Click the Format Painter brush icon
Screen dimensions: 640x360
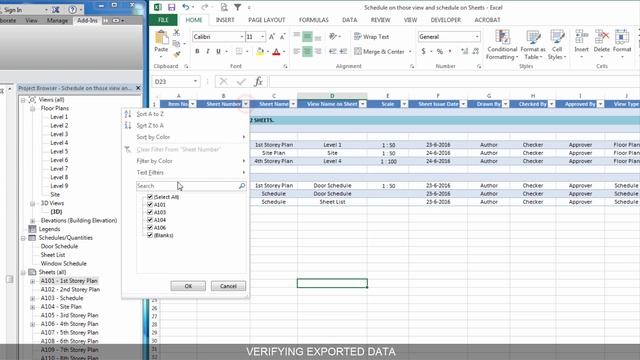point(176,54)
